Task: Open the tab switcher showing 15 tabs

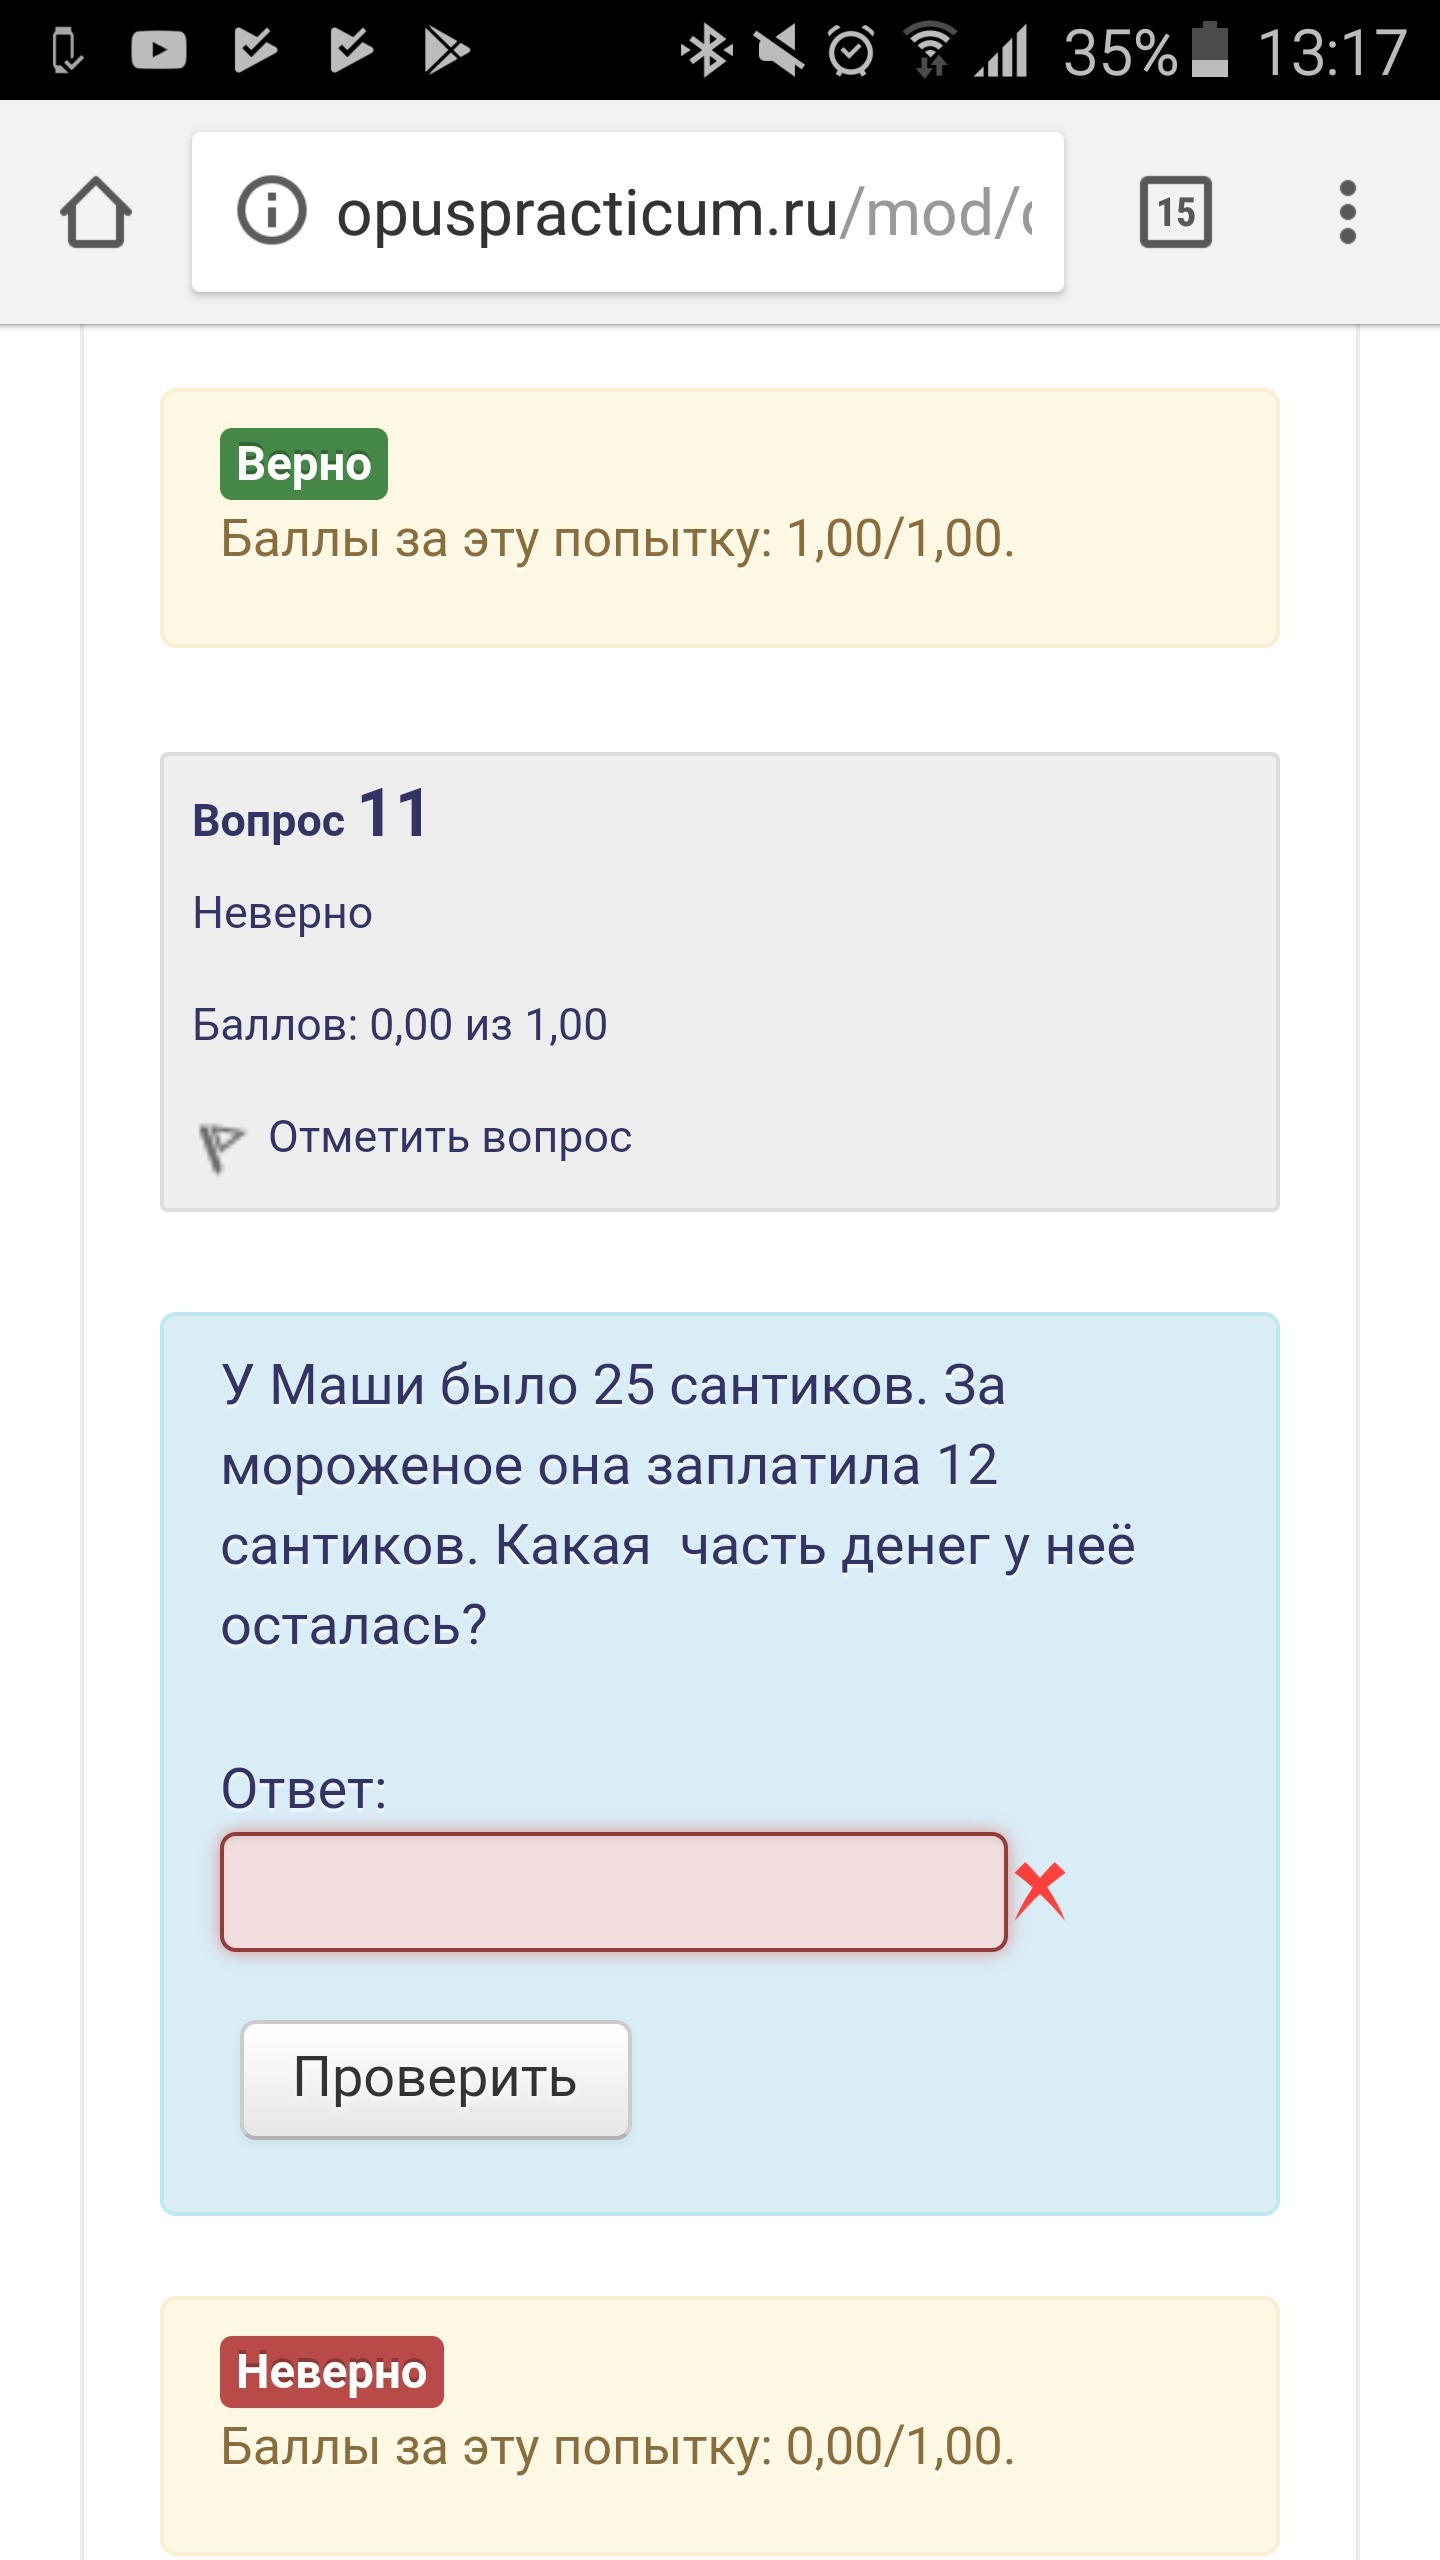Action: [1176, 212]
